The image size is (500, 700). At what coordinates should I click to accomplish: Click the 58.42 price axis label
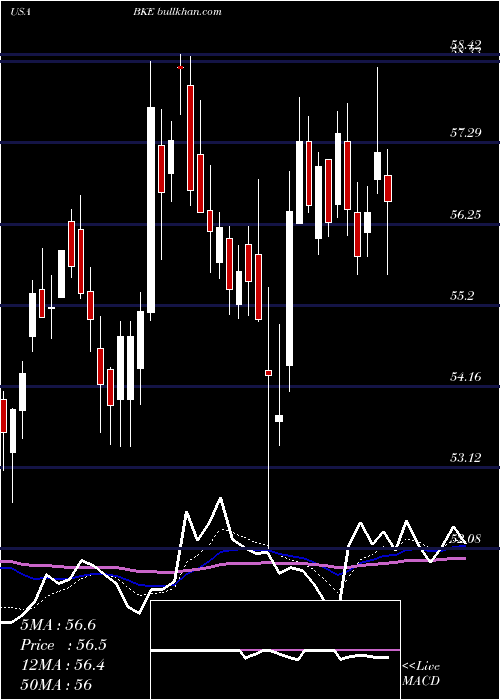pos(466,44)
